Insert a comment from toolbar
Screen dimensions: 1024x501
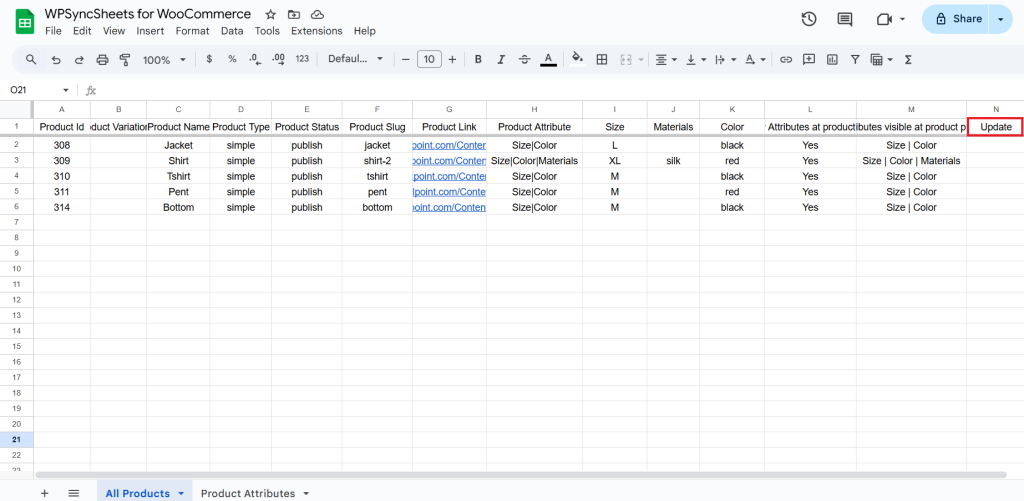(x=809, y=59)
